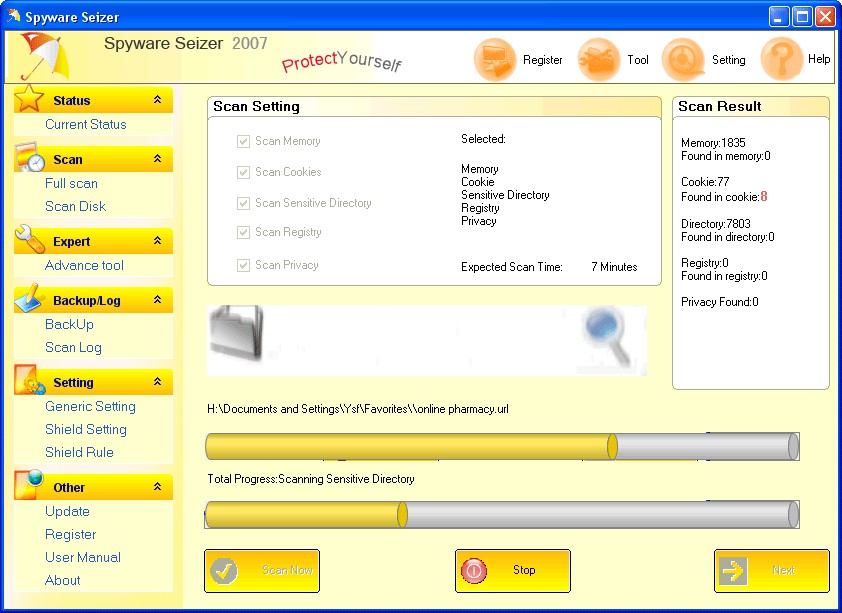
Task: Click the umbrella logo icon
Action: point(40,56)
